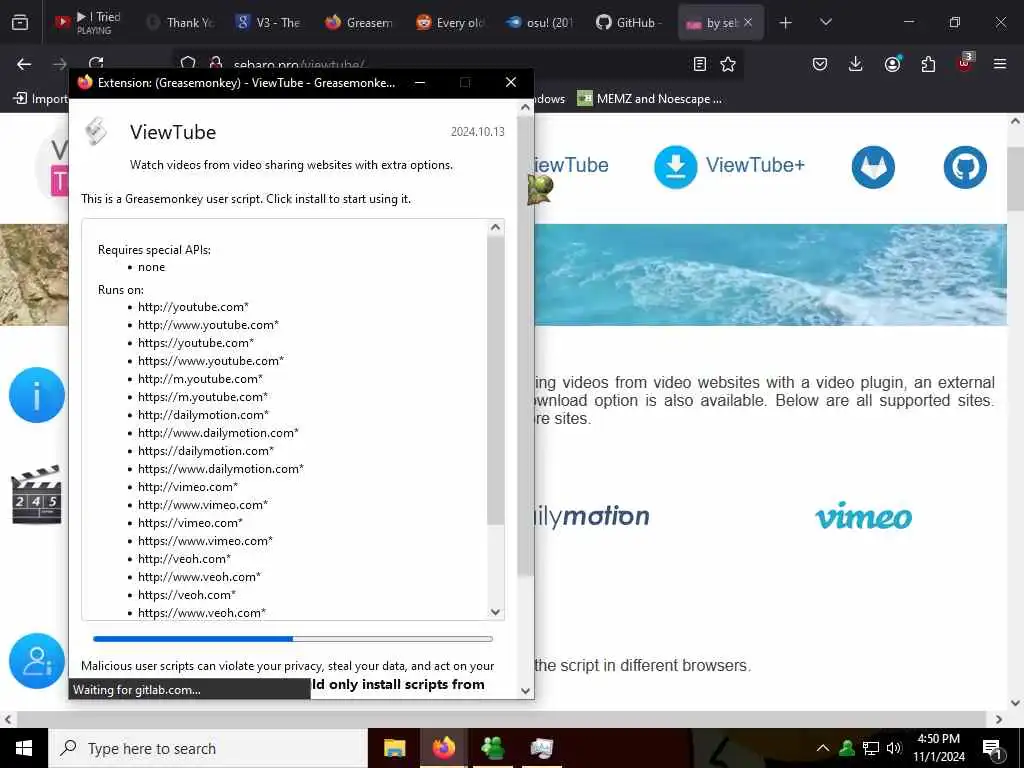Show hidden system tray icons chevron

pos(823,748)
